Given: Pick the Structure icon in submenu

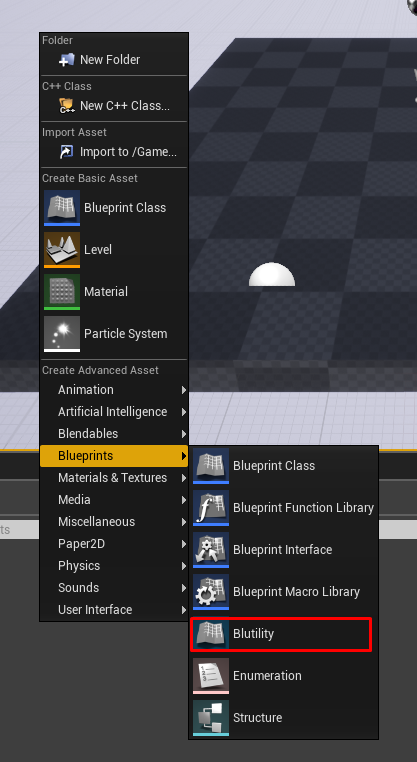Looking at the screenshot, I should (x=211, y=718).
